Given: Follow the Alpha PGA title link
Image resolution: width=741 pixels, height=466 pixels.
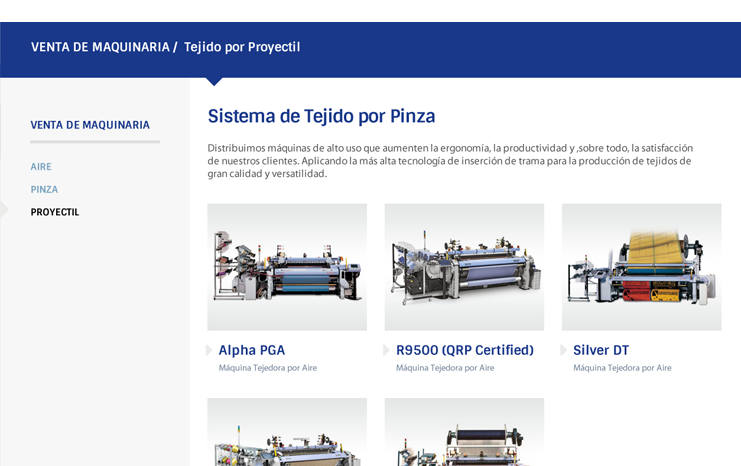Looking at the screenshot, I should click(x=252, y=350).
